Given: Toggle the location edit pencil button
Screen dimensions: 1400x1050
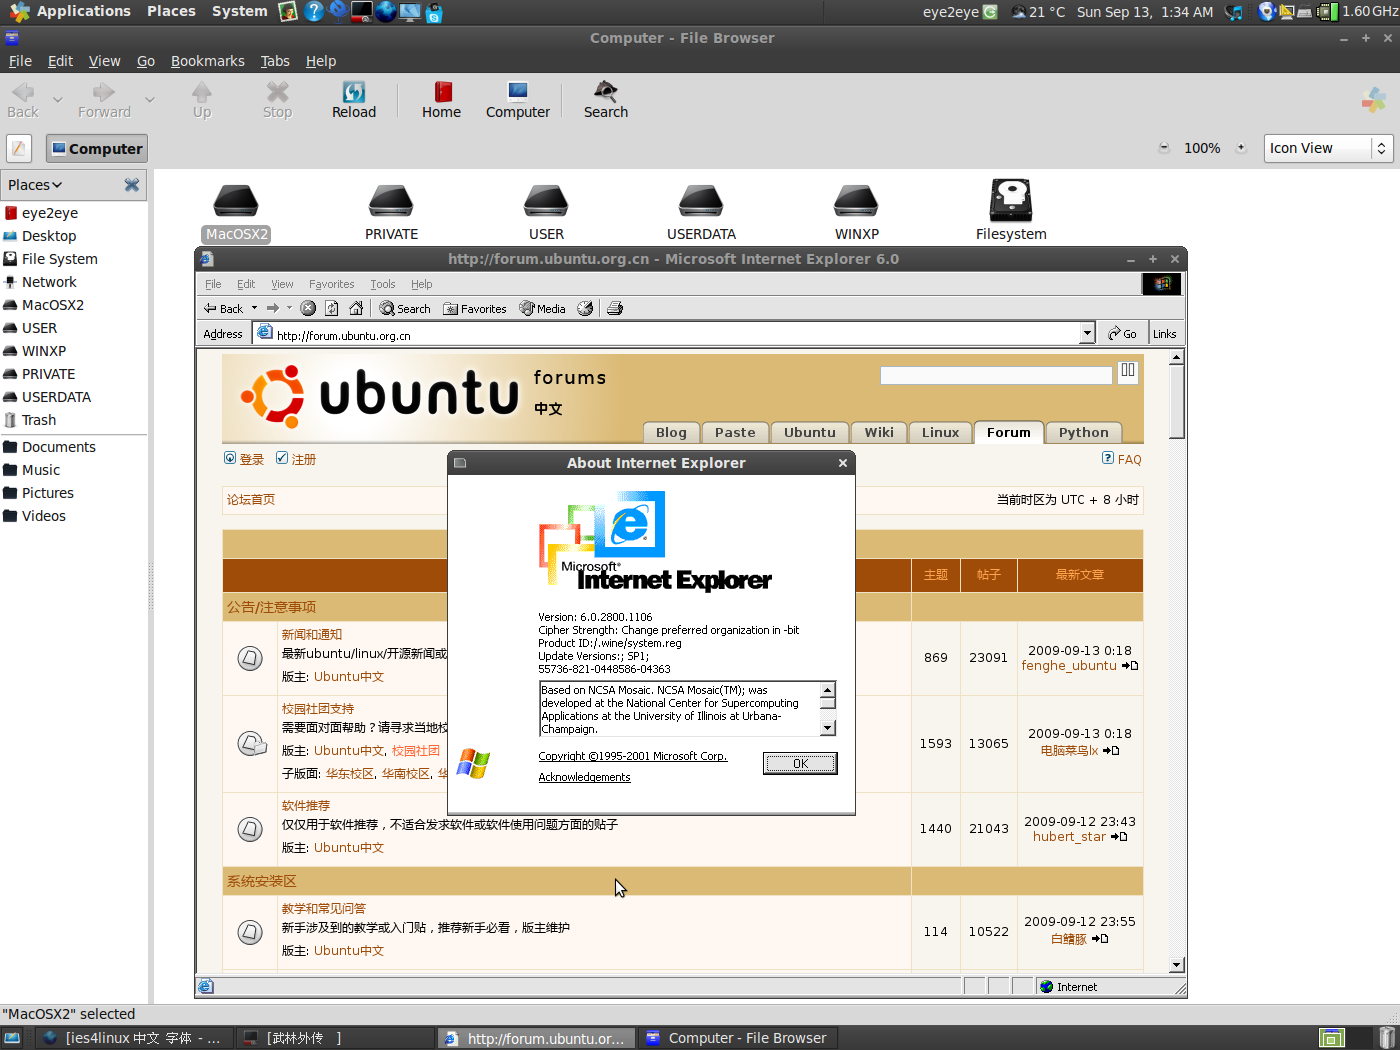Looking at the screenshot, I should point(19,148).
